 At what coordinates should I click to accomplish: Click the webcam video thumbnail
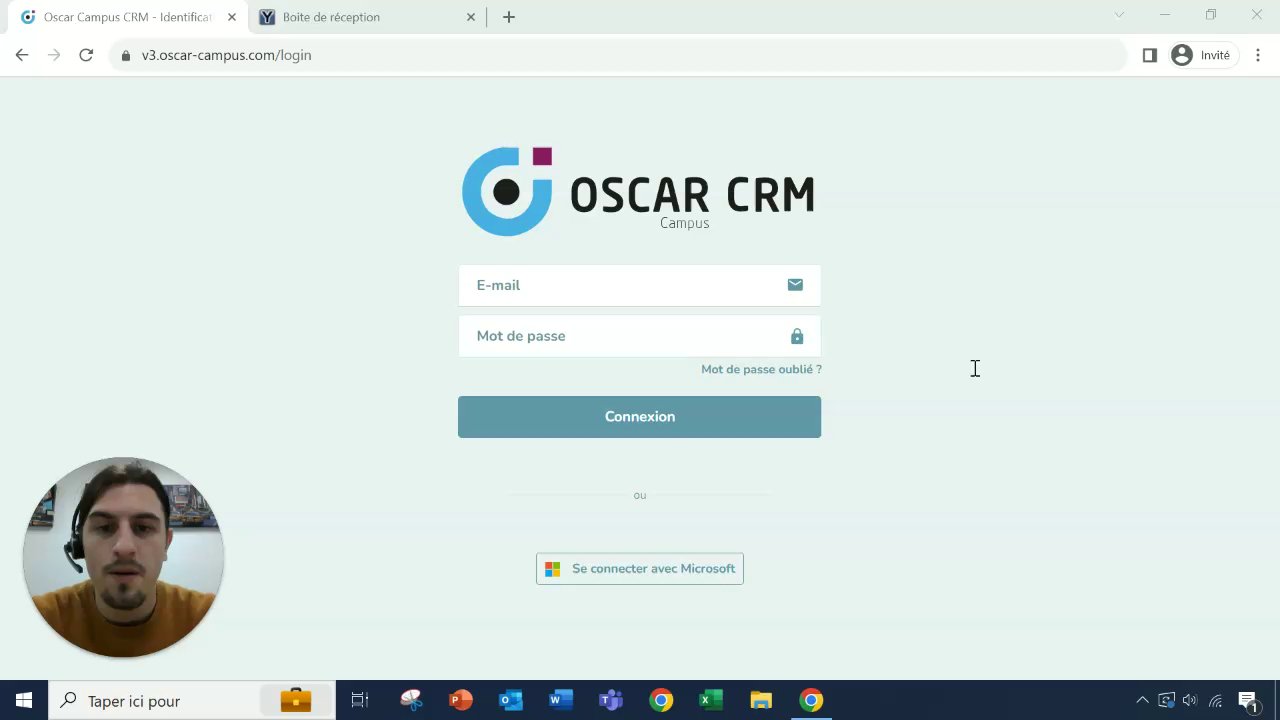click(x=123, y=558)
